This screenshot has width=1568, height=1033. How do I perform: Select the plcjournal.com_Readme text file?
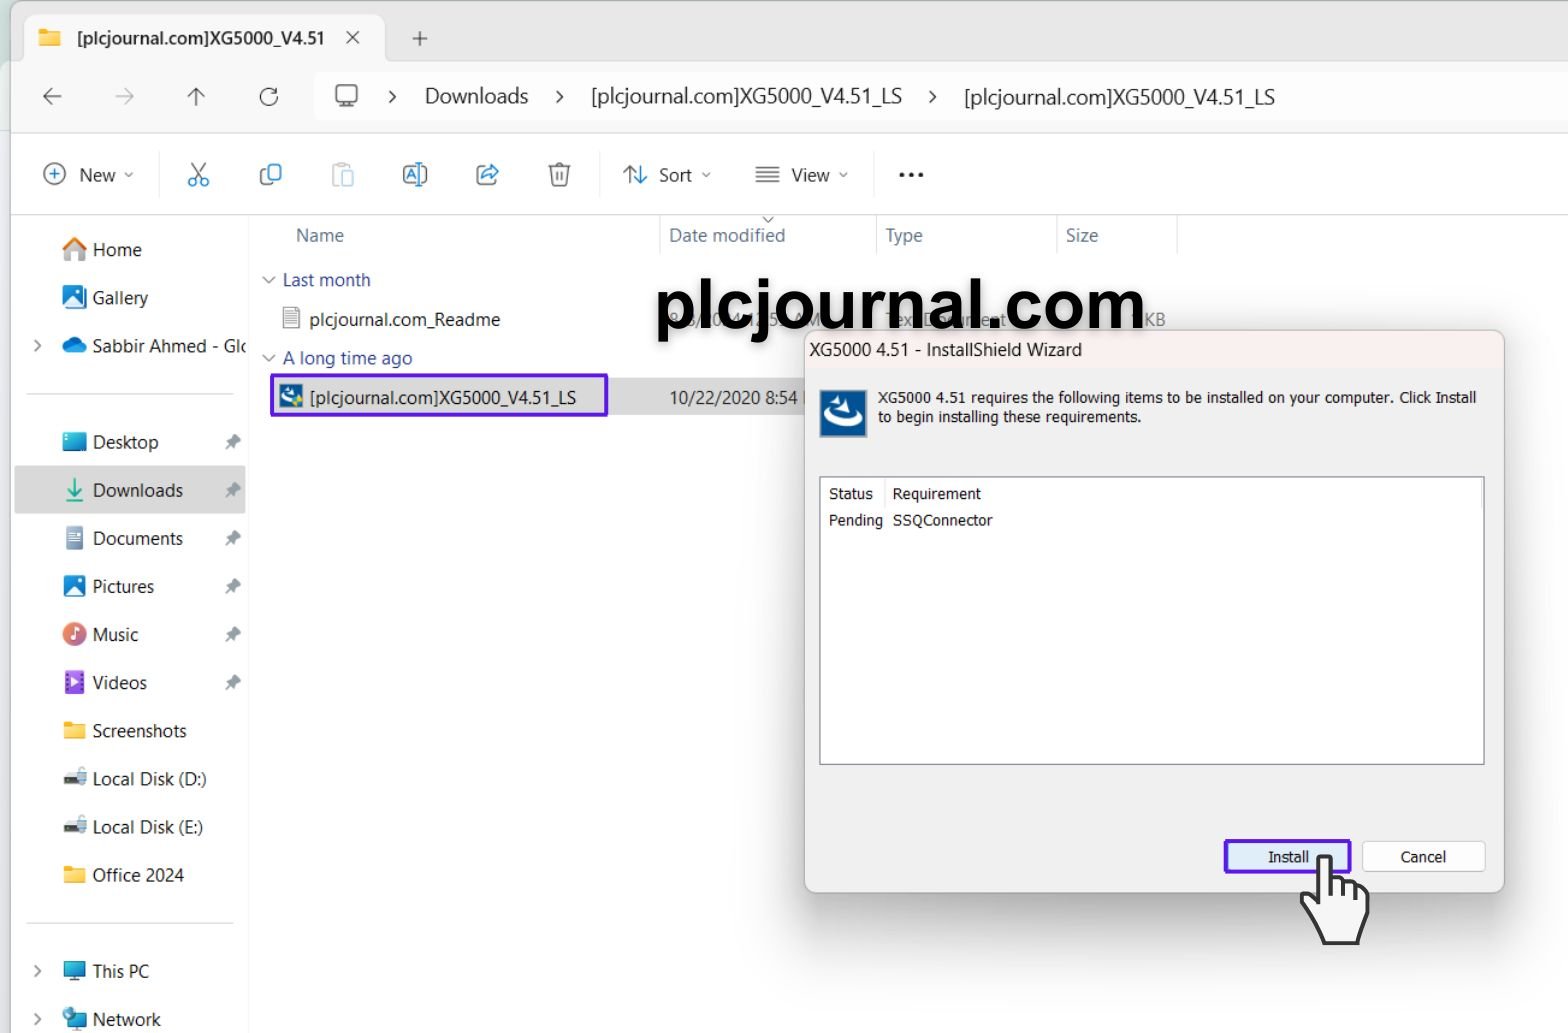pyautogui.click(x=405, y=319)
